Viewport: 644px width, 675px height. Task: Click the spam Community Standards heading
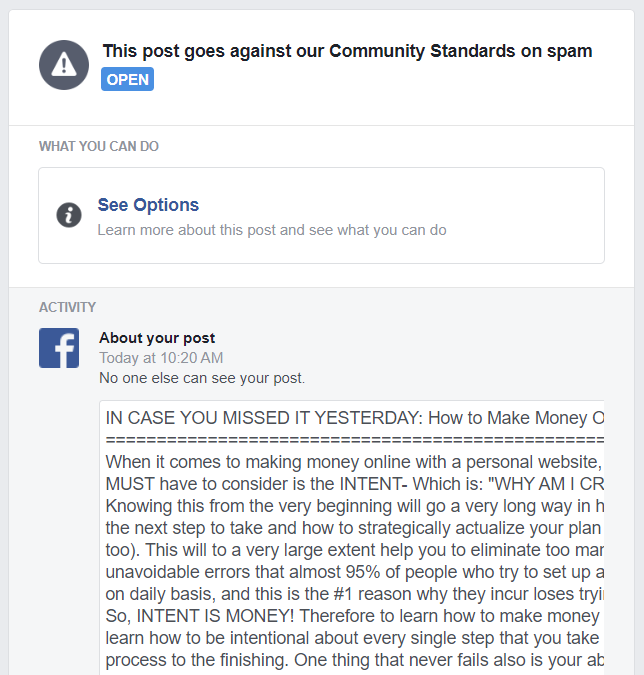[x=347, y=51]
